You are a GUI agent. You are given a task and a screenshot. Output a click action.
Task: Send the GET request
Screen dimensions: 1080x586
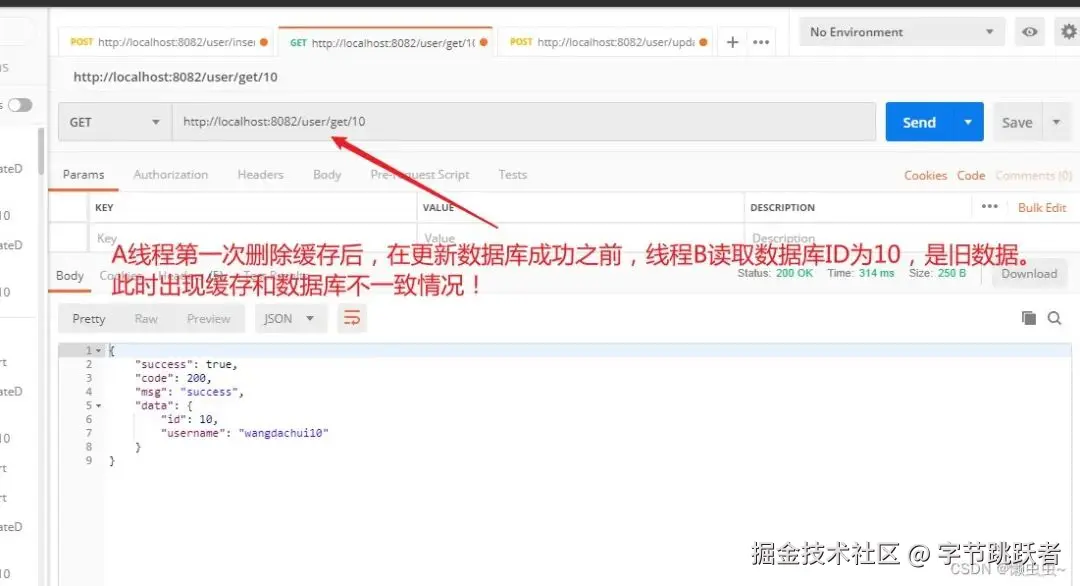[919, 121]
